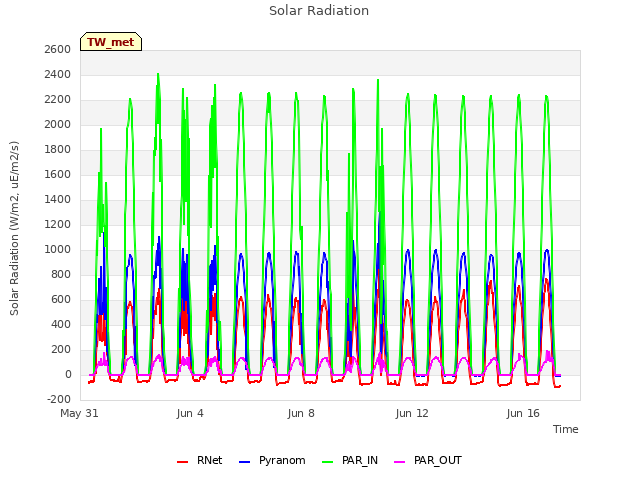Screen dimensions: 640x480
Task: Click the 1000 y-axis value
Action: [x=58, y=249]
